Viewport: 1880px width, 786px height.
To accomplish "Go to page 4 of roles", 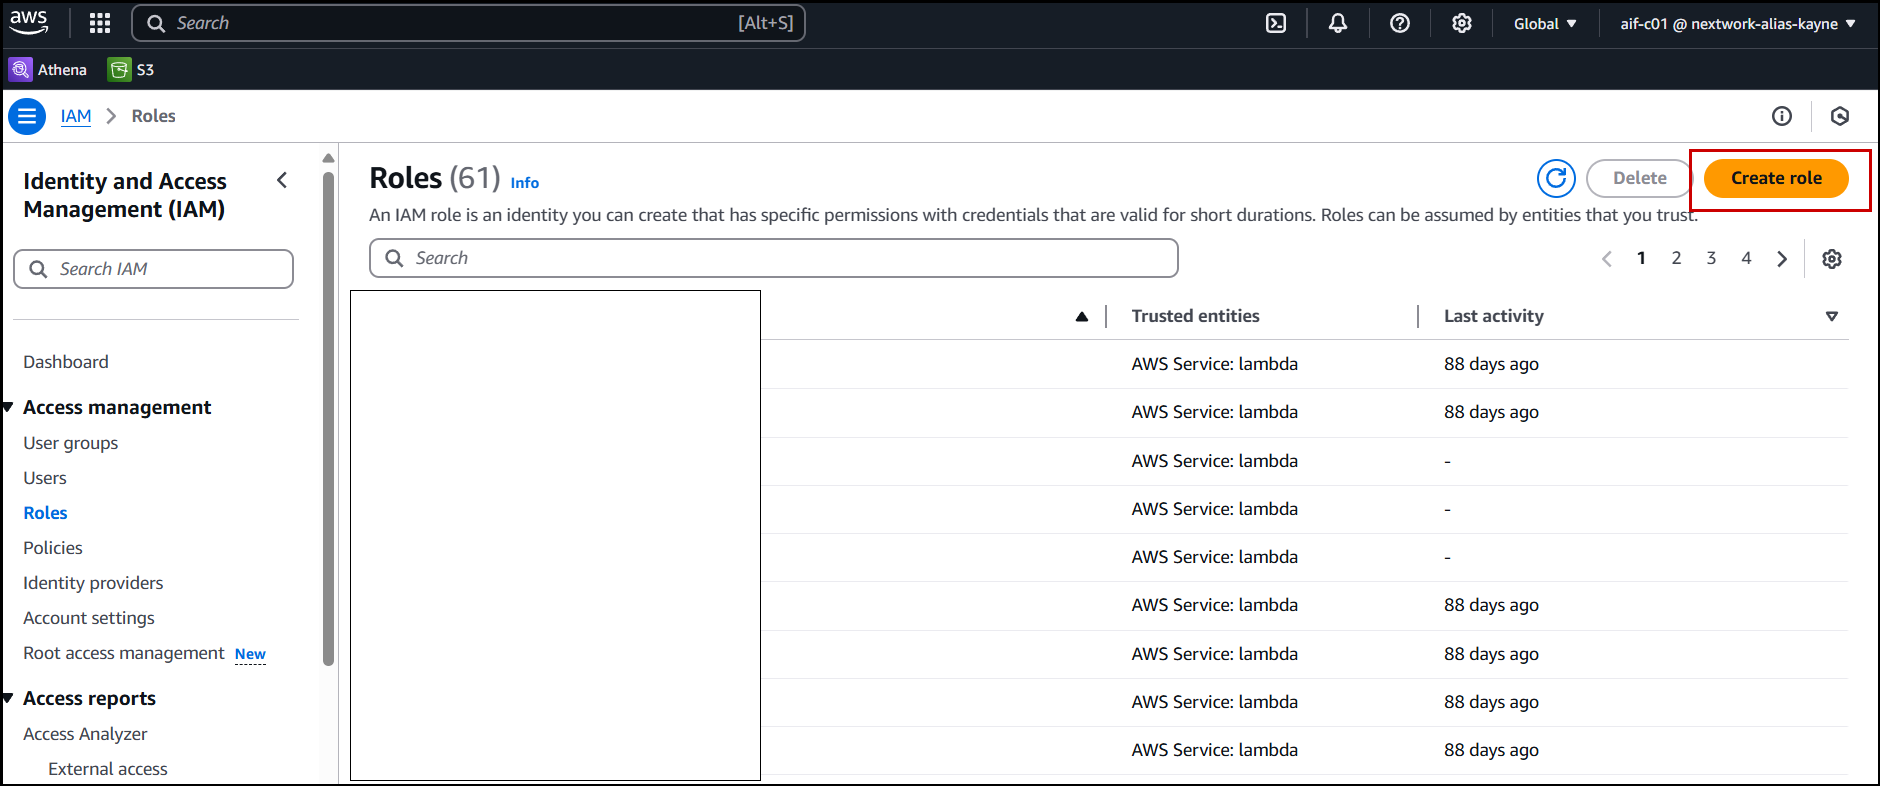I will tap(1746, 258).
